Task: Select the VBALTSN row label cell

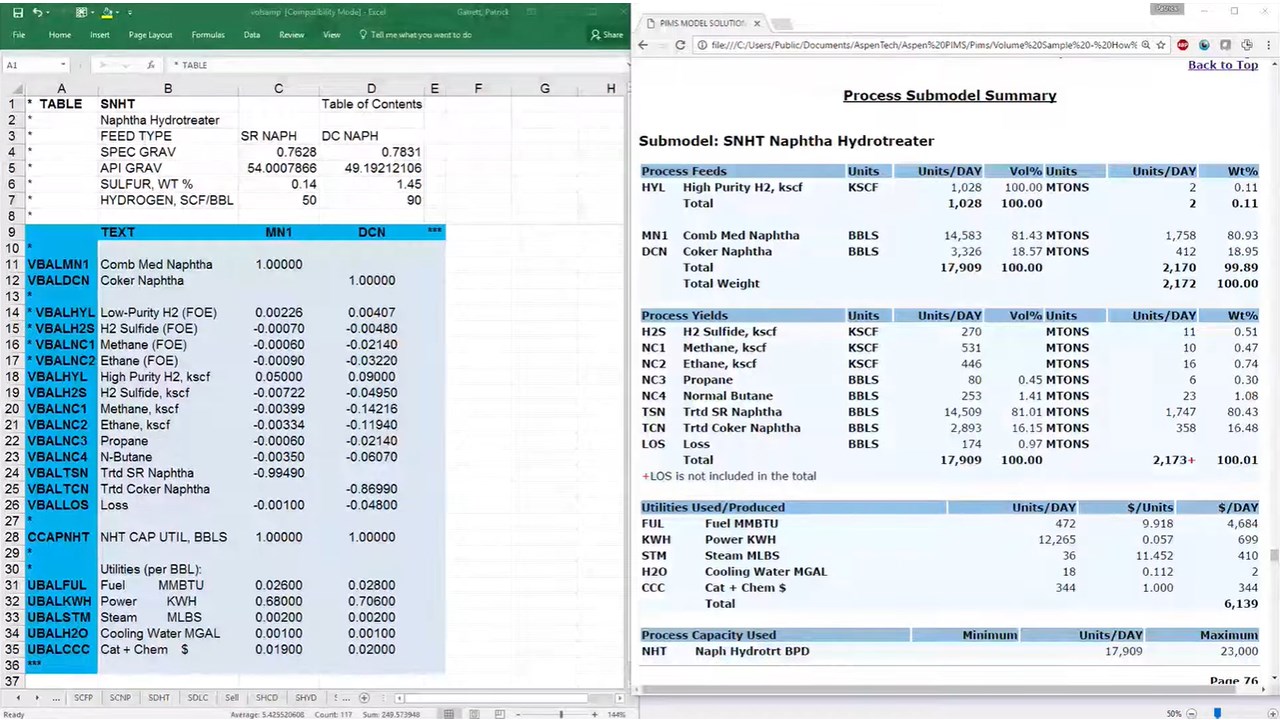Action: pos(61,473)
